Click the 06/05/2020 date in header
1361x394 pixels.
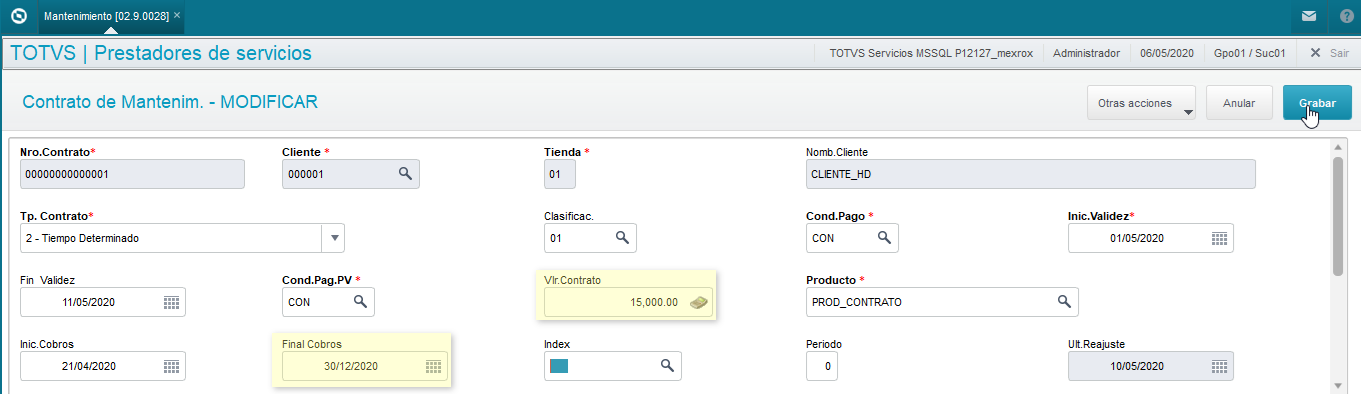(x=1166, y=53)
